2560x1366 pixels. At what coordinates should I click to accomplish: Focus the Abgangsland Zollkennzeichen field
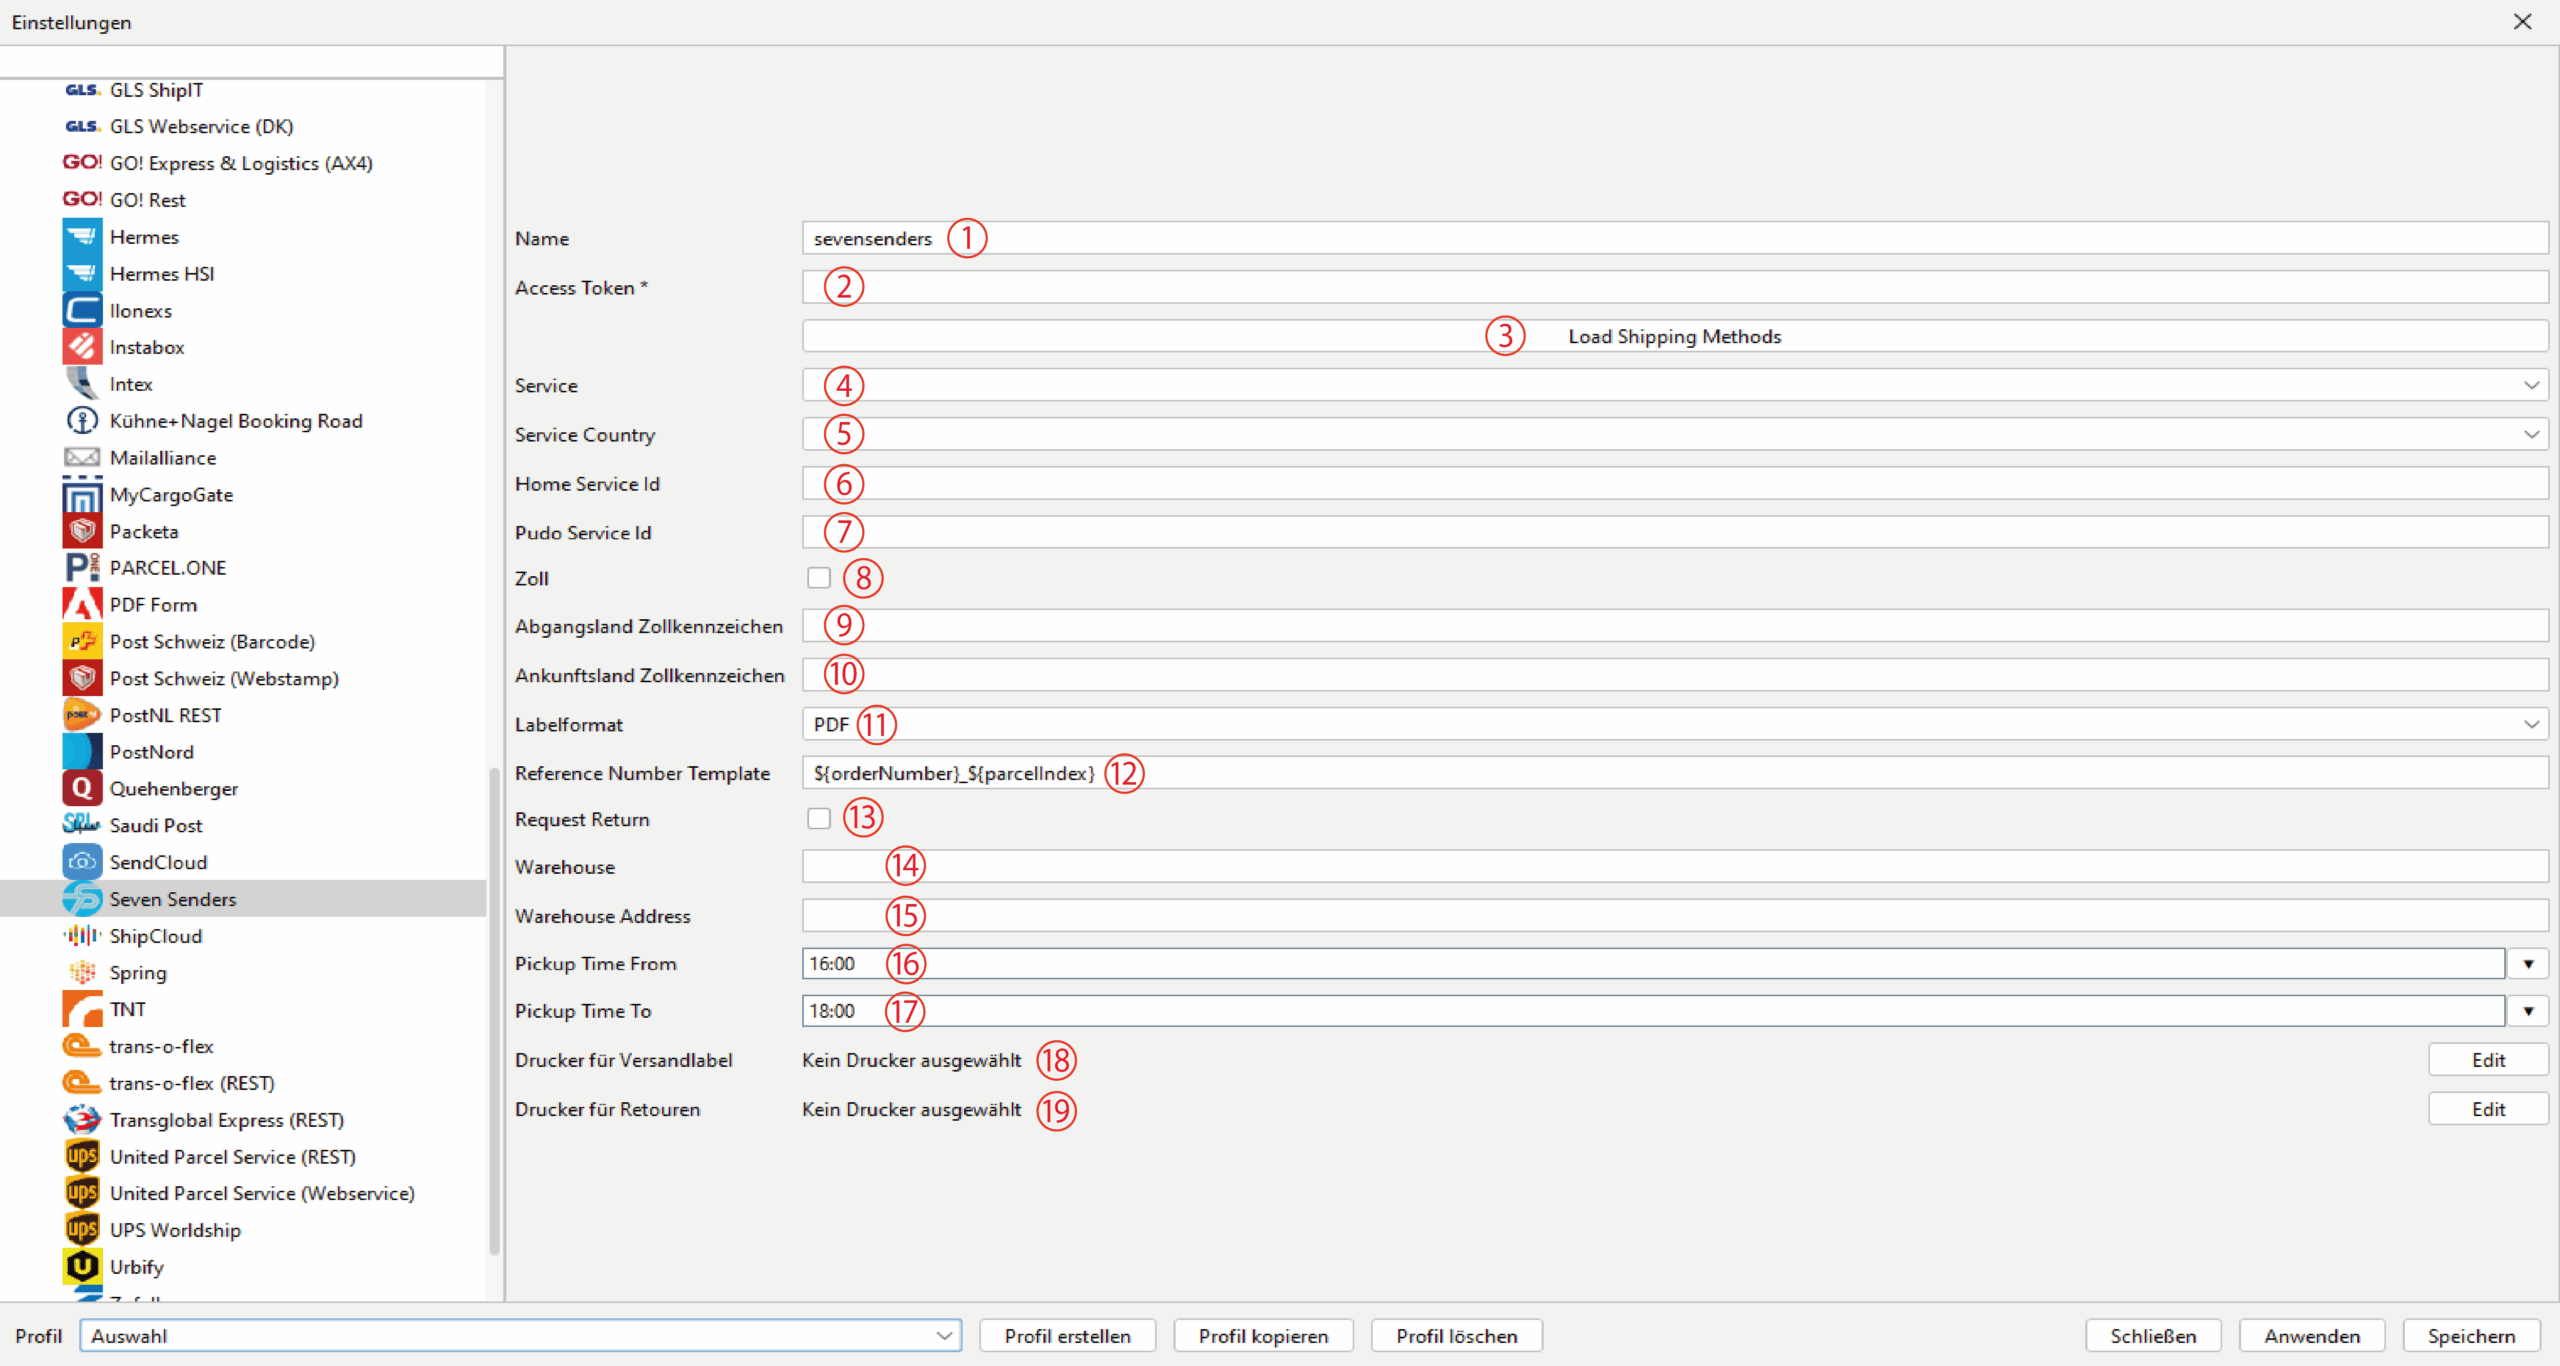coord(1675,626)
